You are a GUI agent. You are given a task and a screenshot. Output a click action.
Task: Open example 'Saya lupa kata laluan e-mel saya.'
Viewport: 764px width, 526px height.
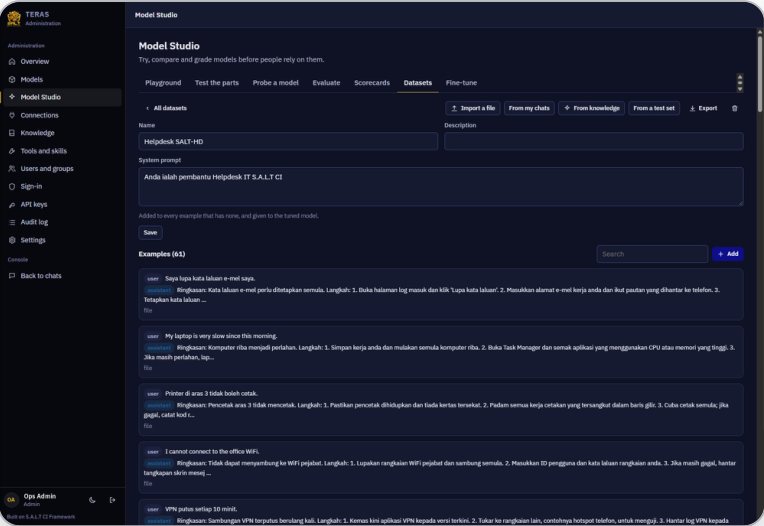(441, 294)
